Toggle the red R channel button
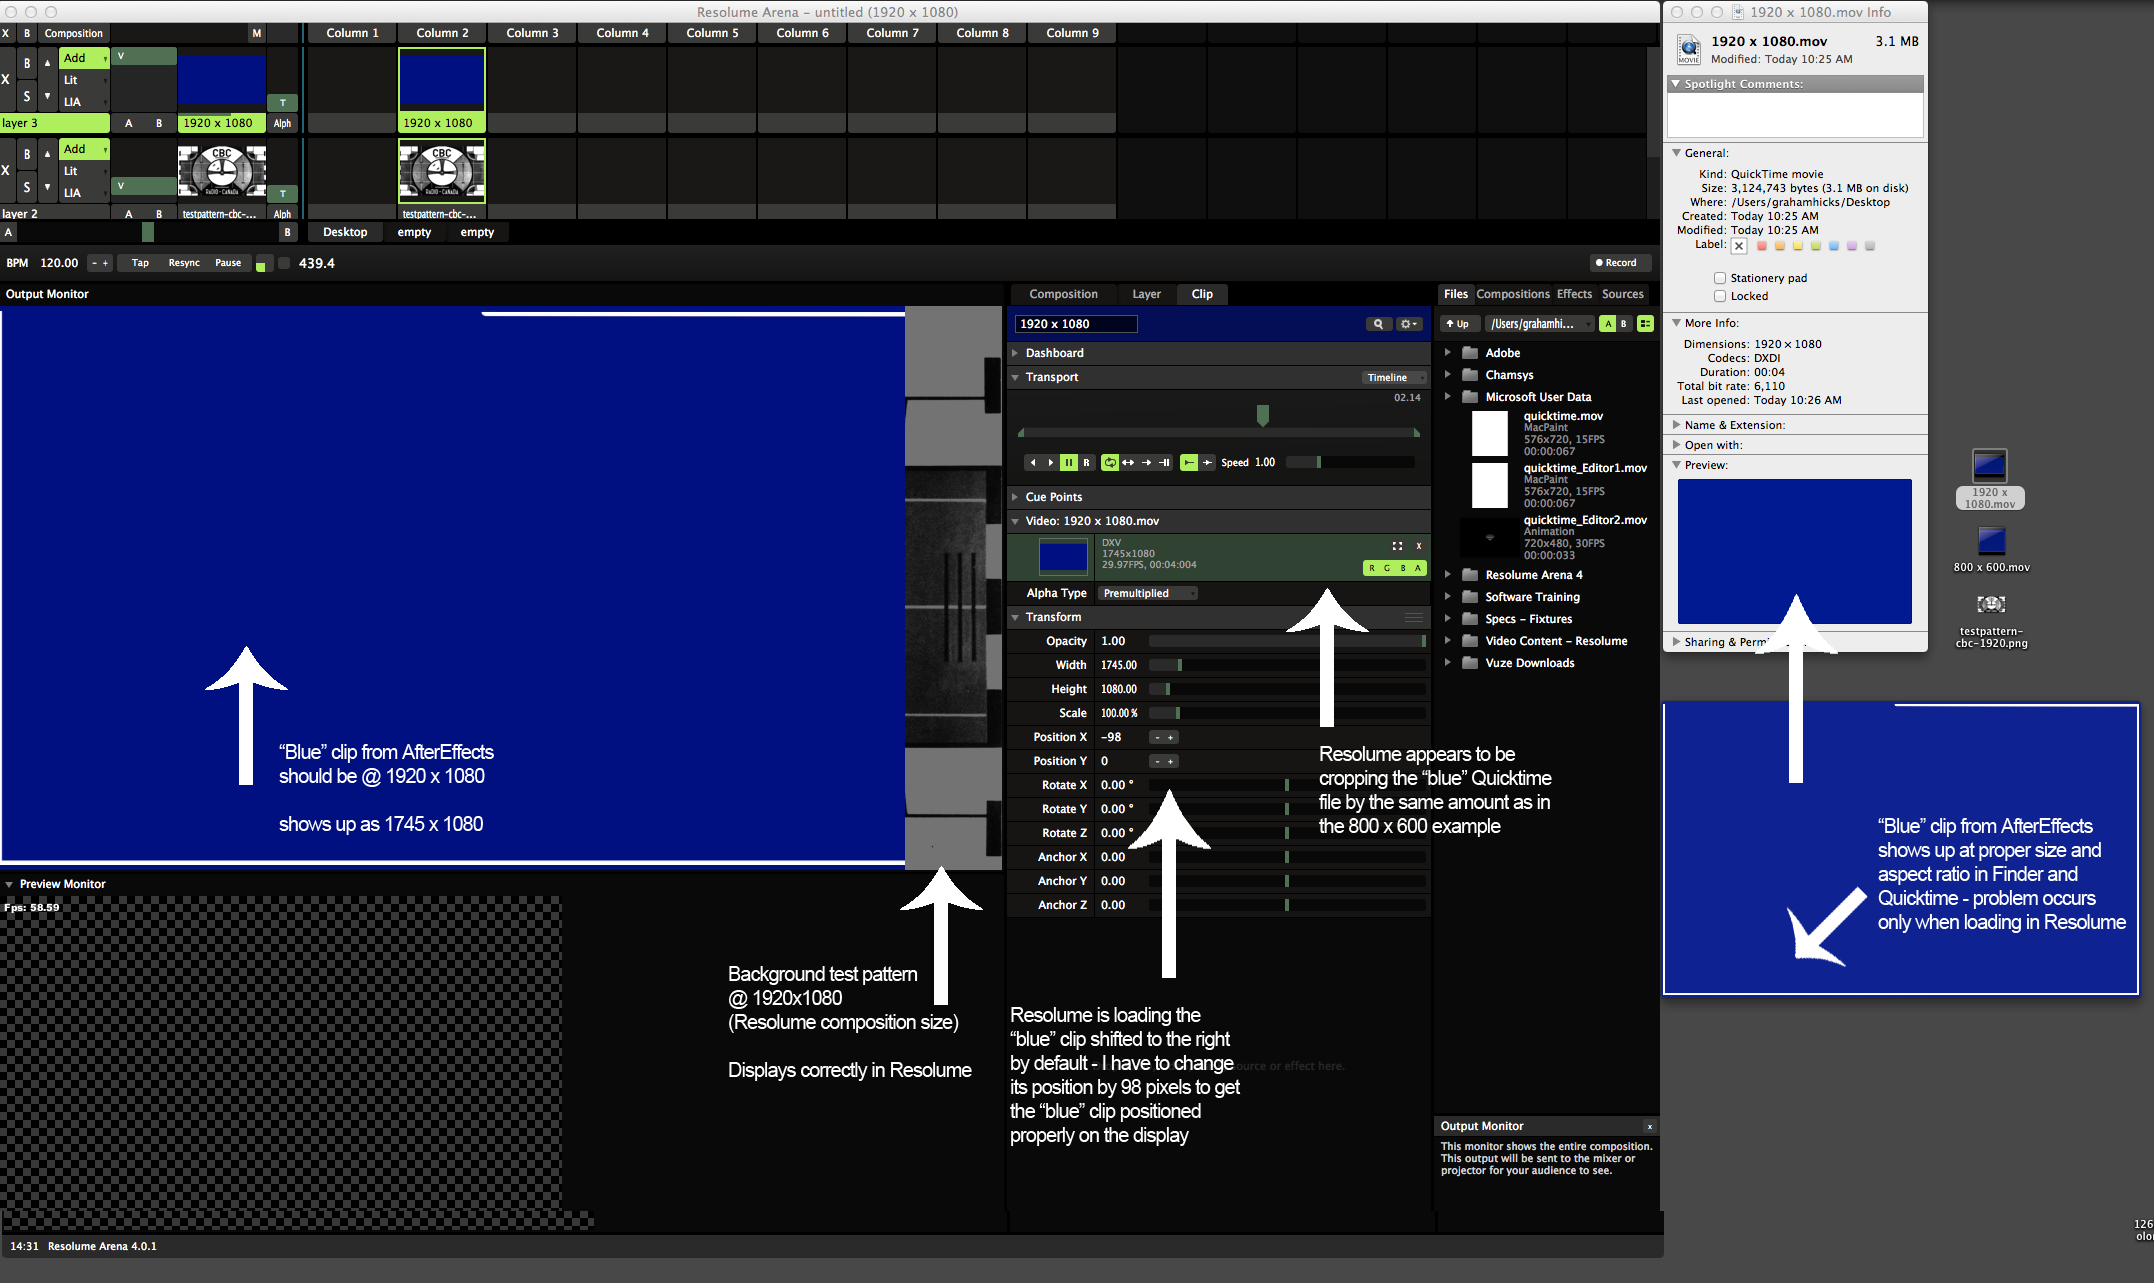 tap(1372, 568)
